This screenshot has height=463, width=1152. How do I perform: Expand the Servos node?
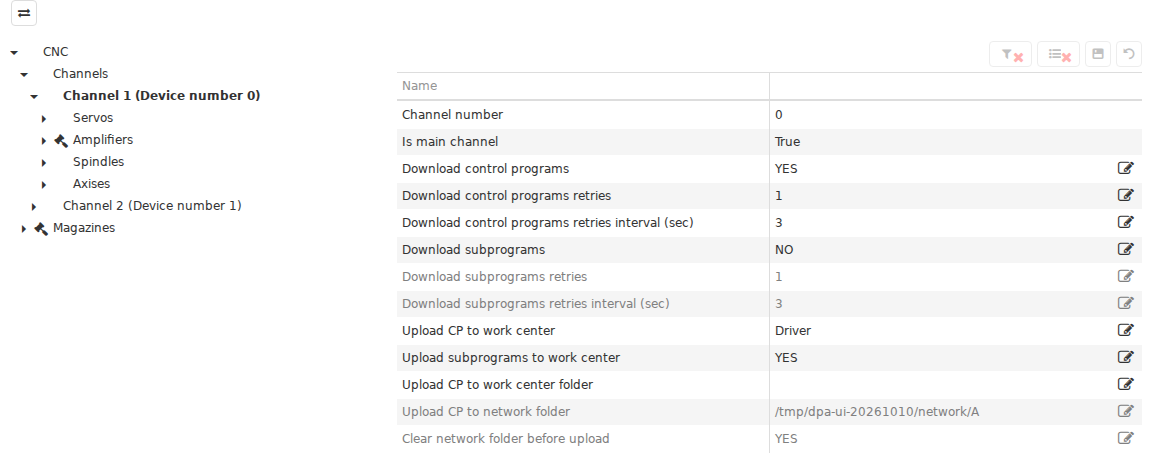[x=44, y=118]
